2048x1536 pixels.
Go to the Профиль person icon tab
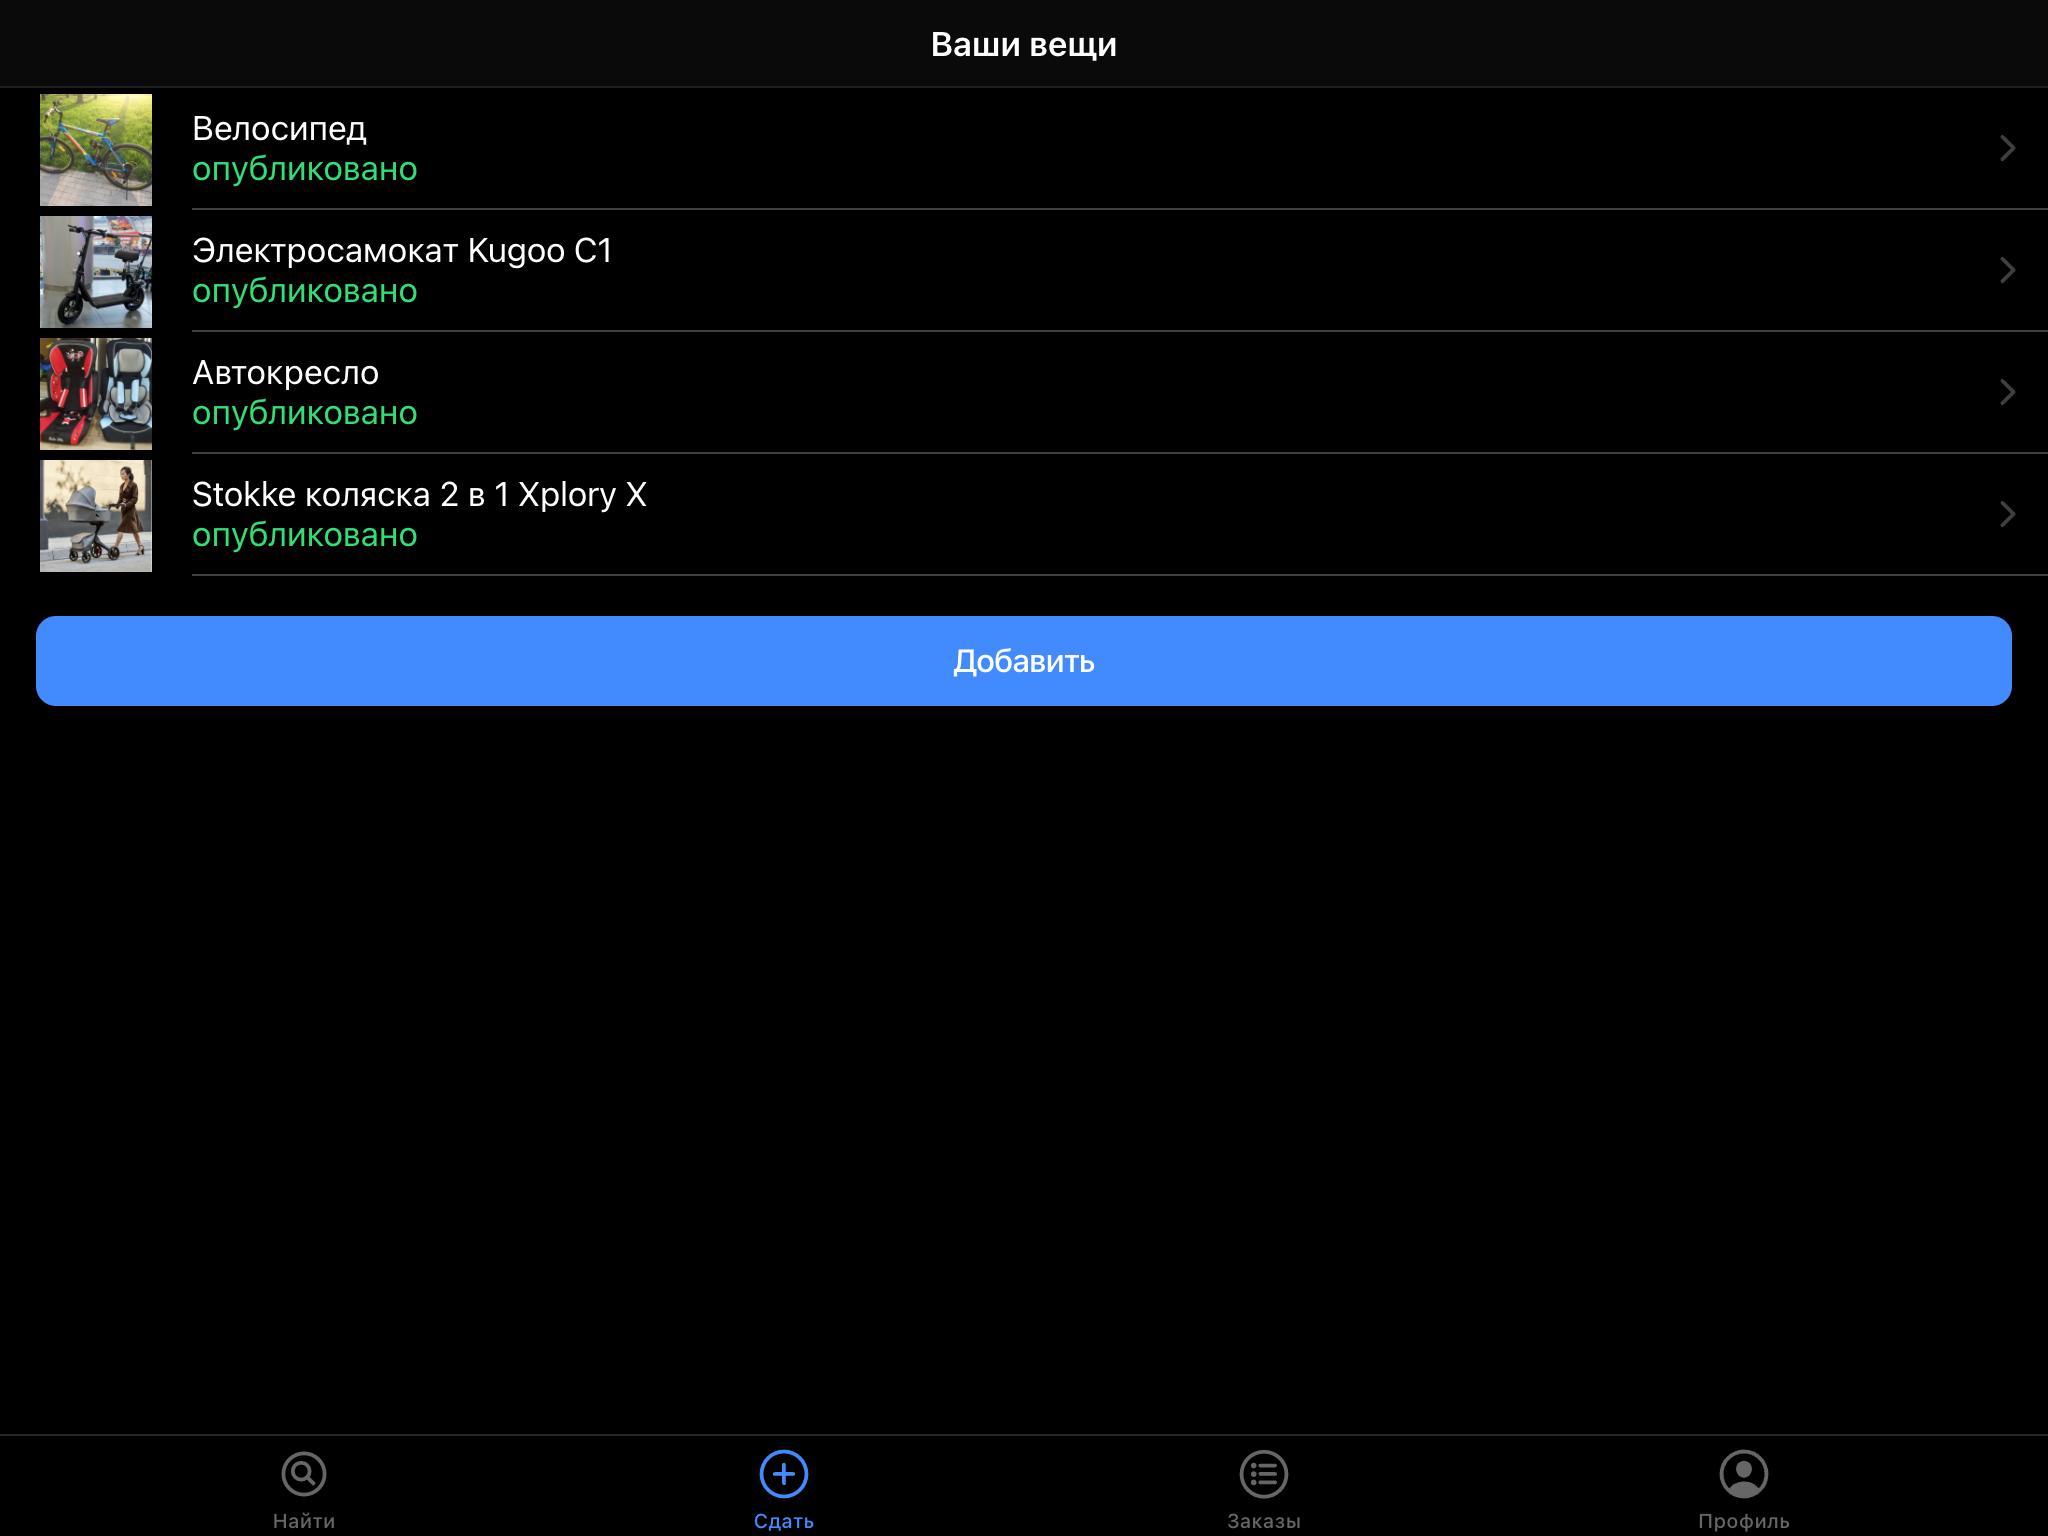pyautogui.click(x=1744, y=1473)
